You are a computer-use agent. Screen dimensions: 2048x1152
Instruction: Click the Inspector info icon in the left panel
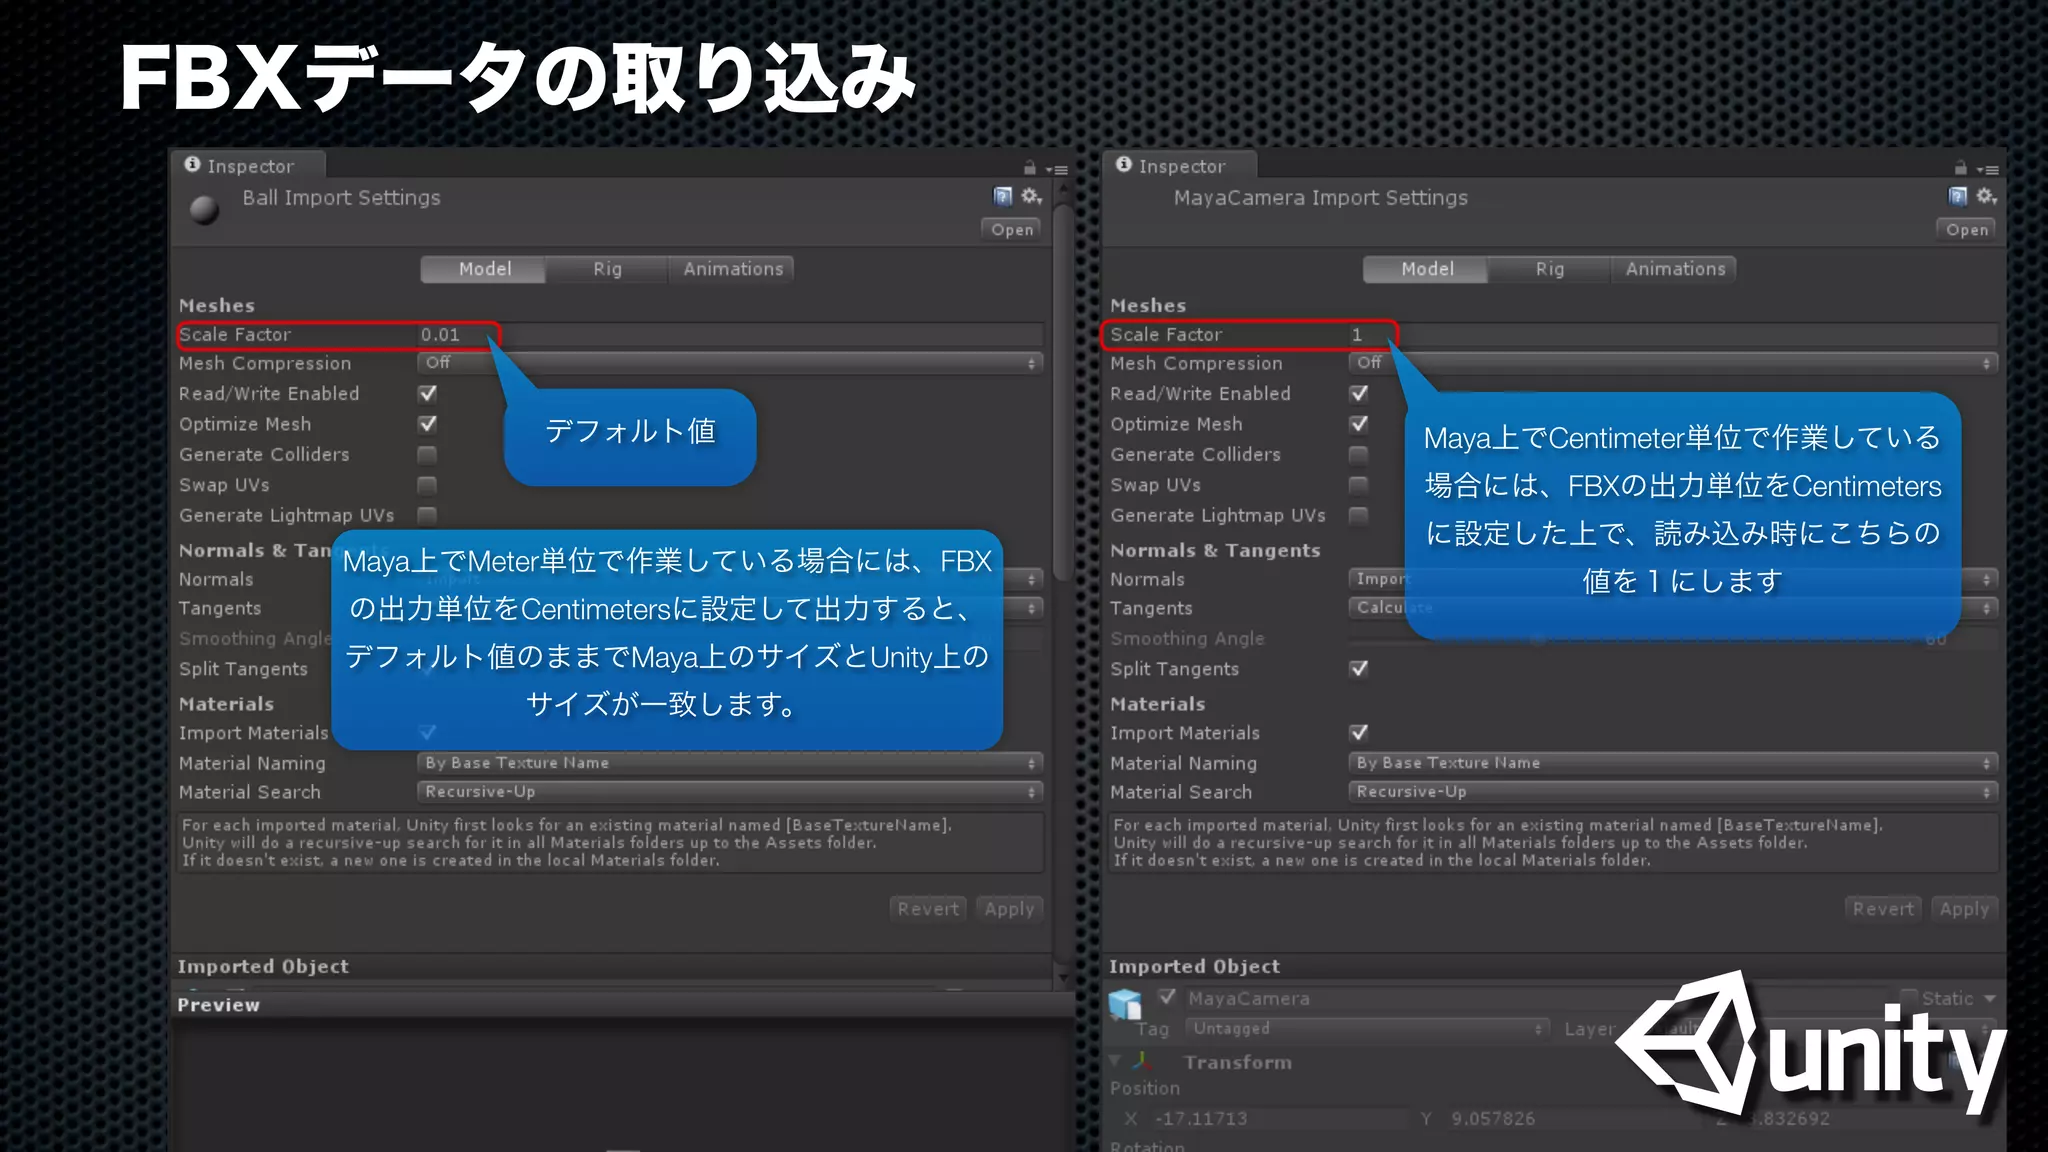pos(193,165)
